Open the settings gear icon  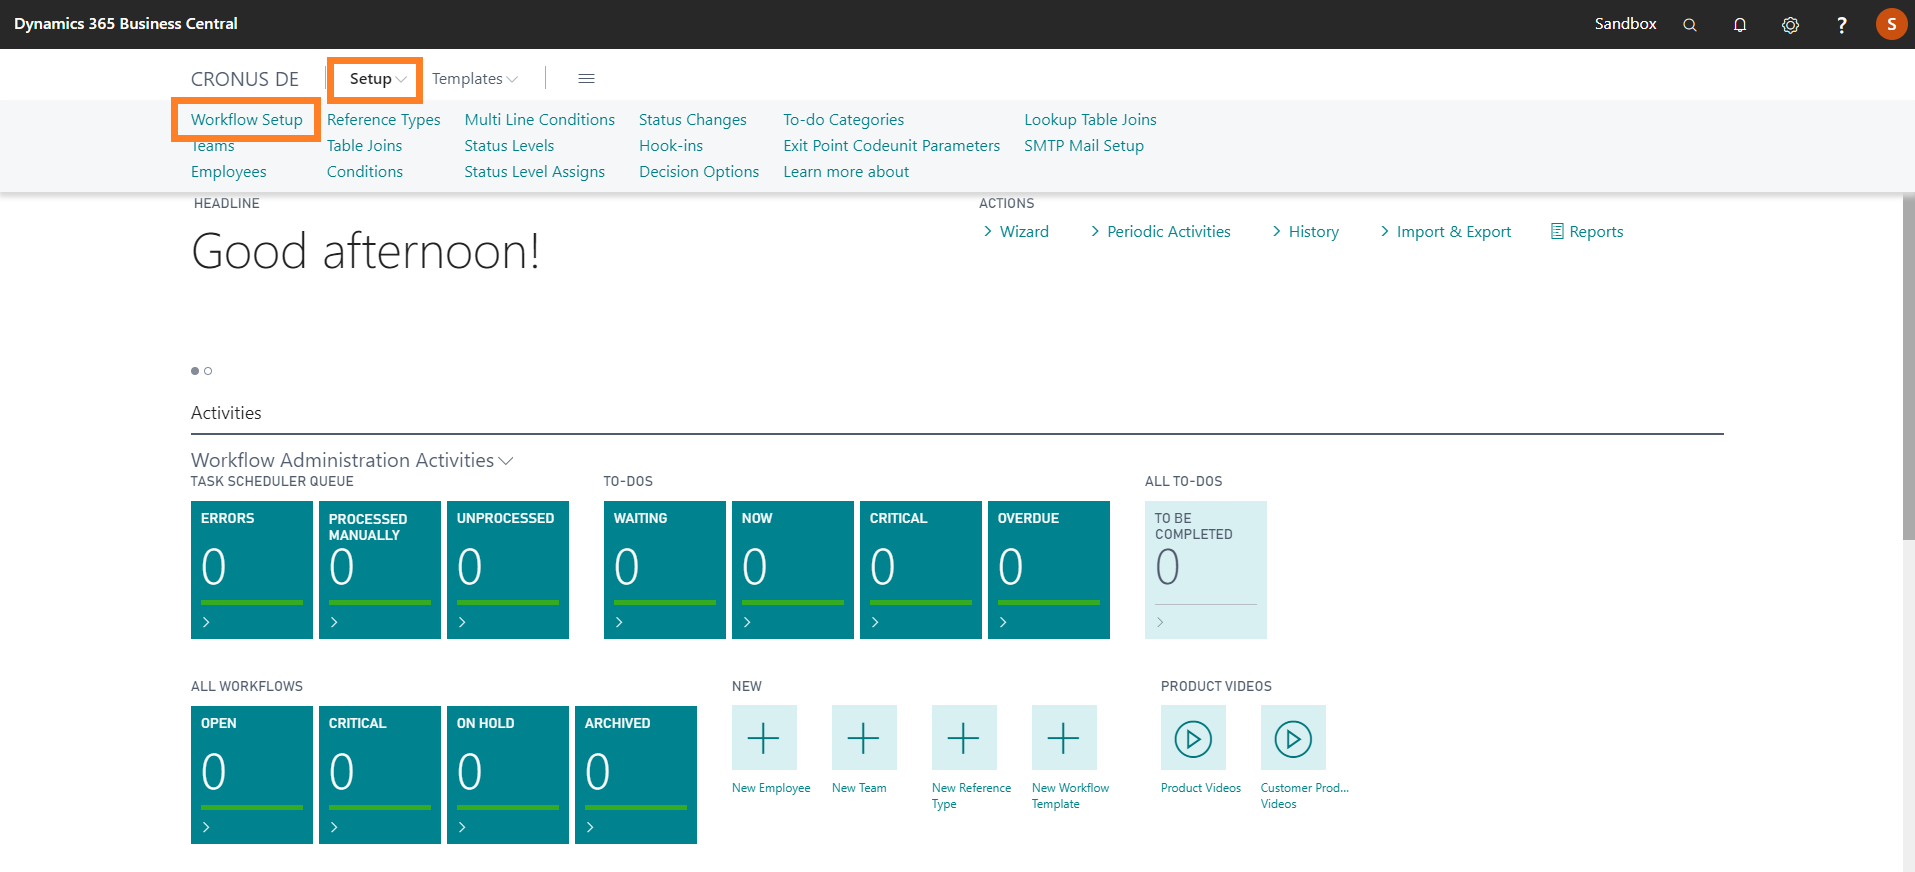pos(1790,25)
